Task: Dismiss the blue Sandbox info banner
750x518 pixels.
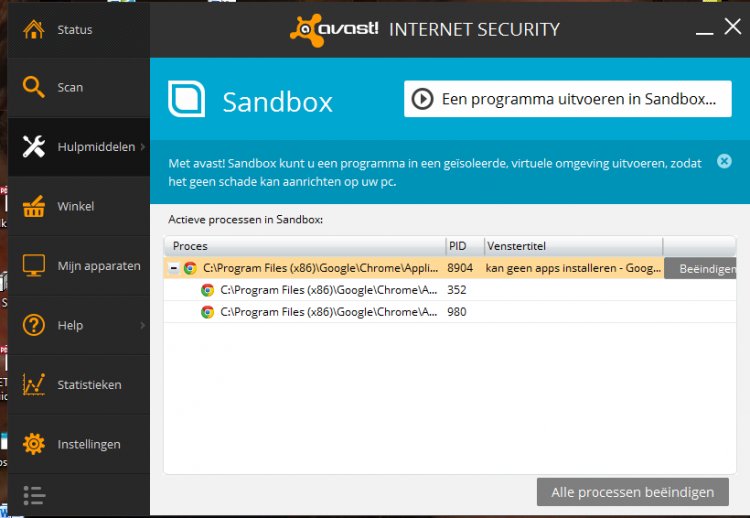Action: pos(724,161)
